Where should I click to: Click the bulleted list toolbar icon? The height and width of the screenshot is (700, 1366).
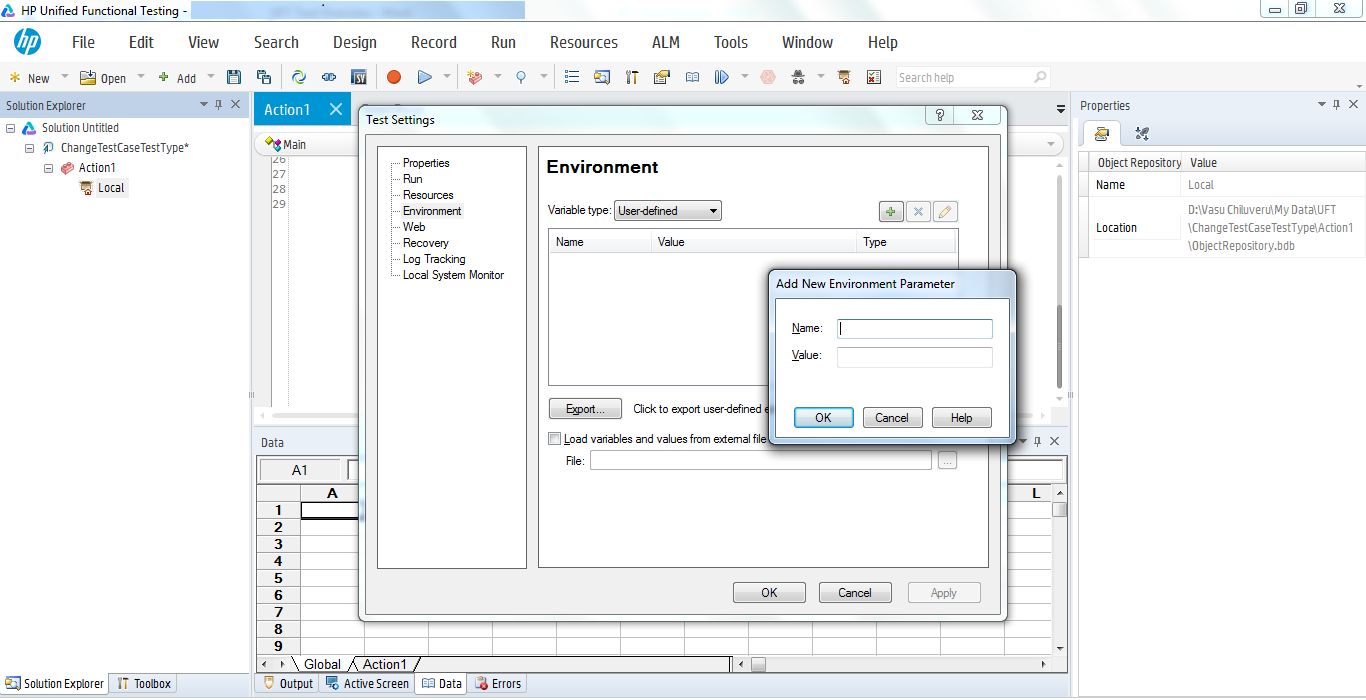pyautogui.click(x=572, y=77)
